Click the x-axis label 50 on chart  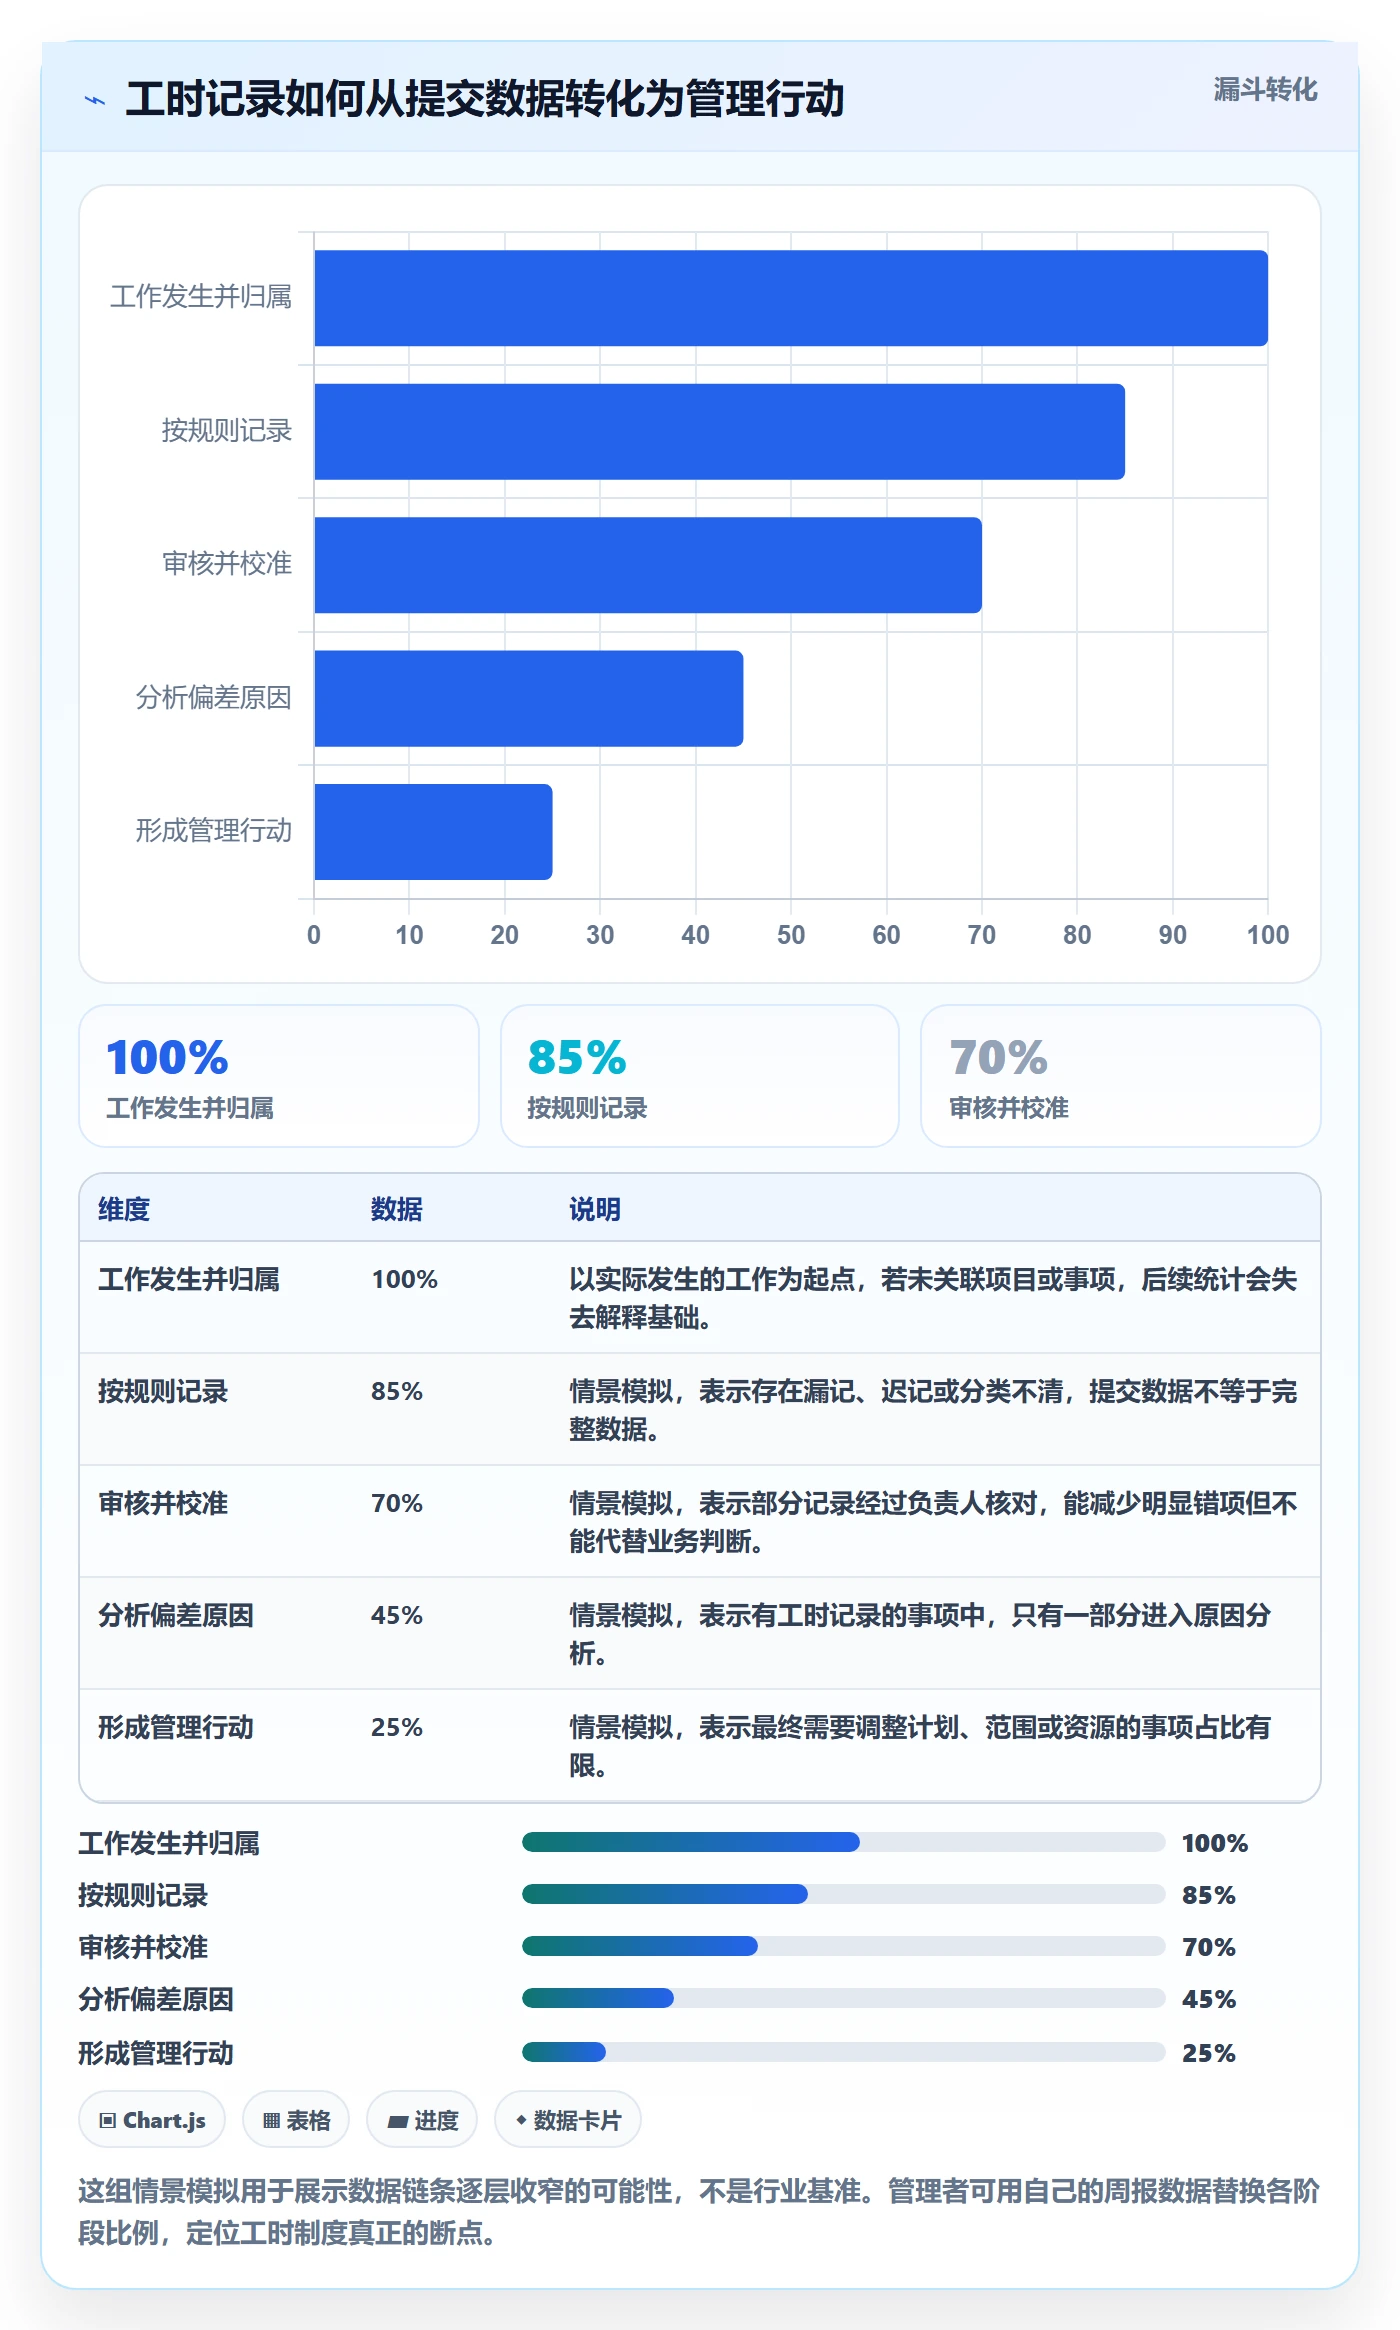791,935
